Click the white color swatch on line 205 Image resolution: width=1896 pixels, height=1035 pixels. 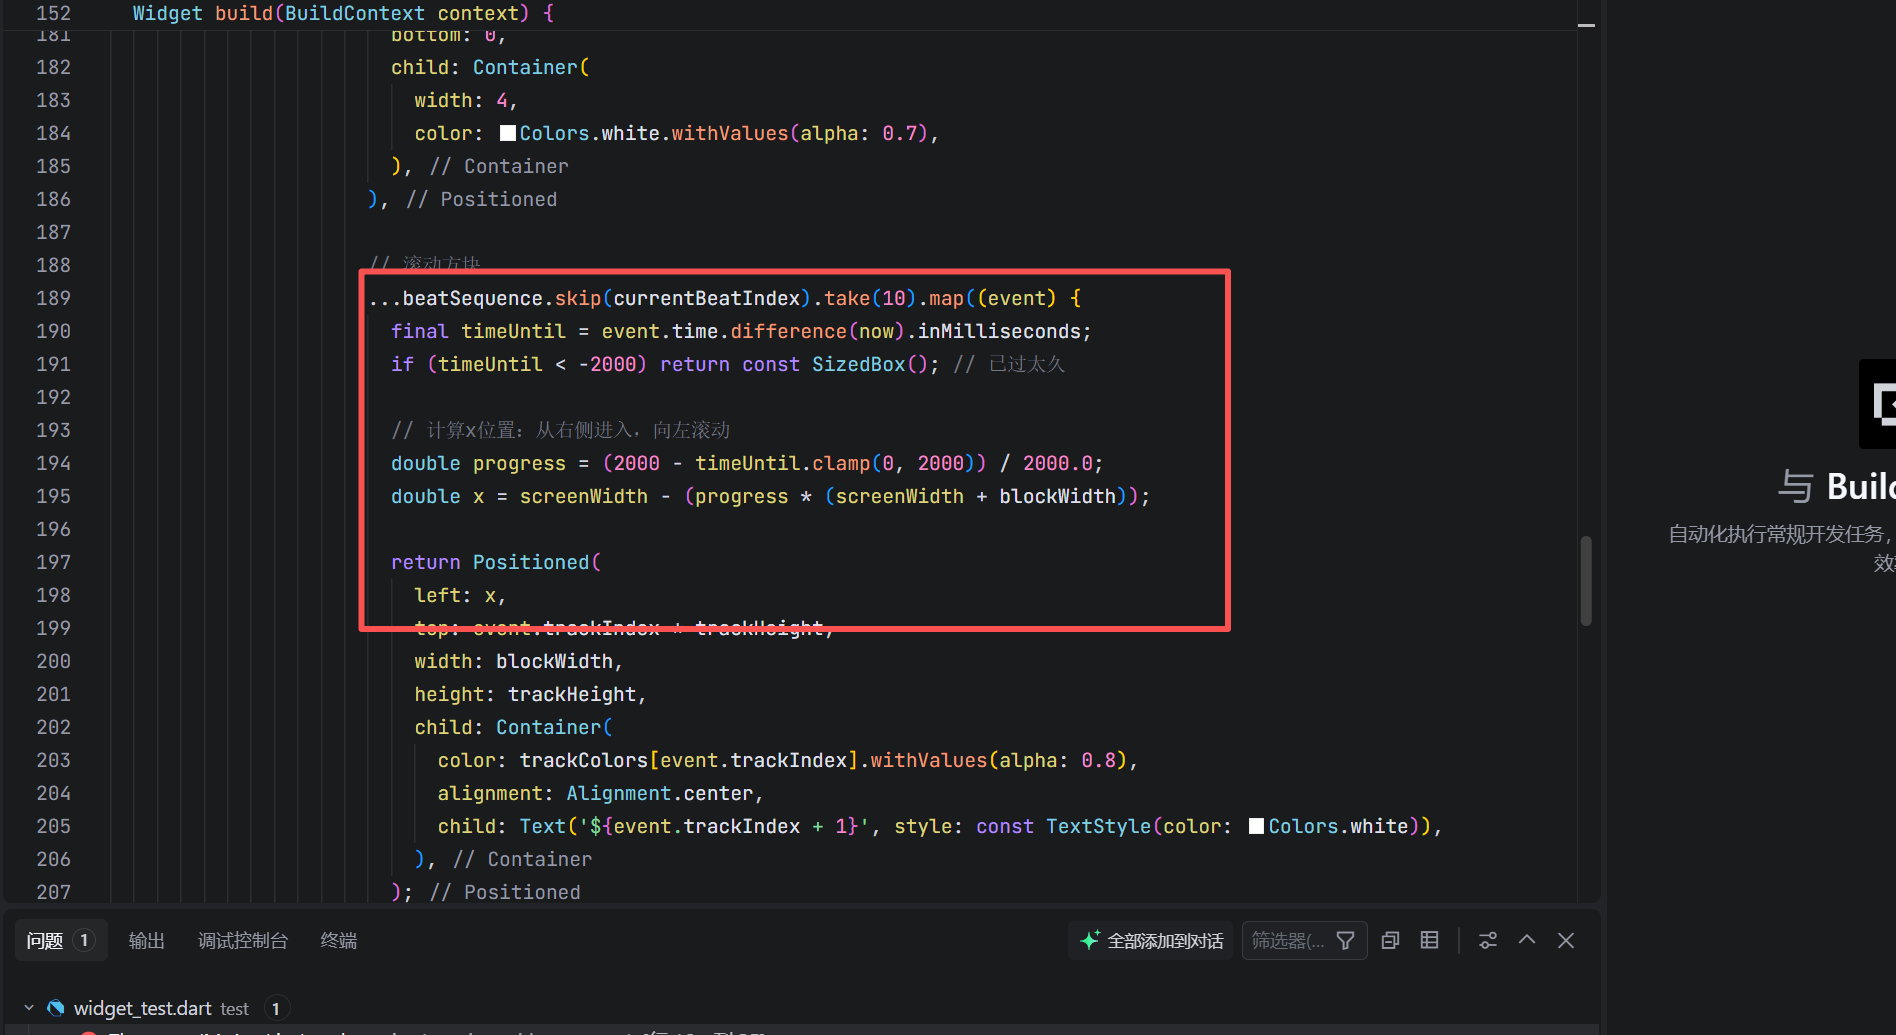click(1257, 826)
